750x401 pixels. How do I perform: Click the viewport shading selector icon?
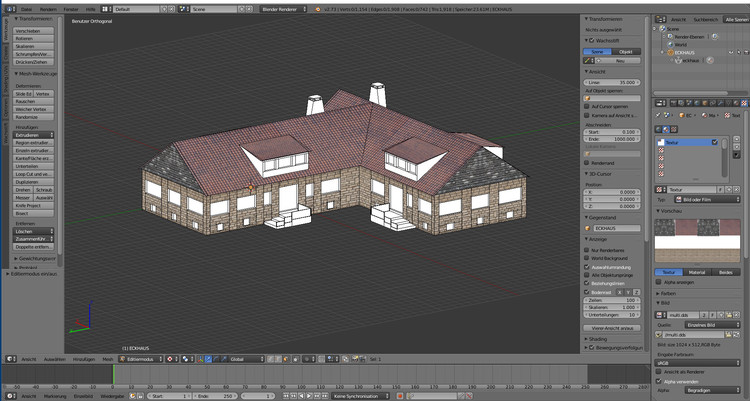tap(172, 359)
